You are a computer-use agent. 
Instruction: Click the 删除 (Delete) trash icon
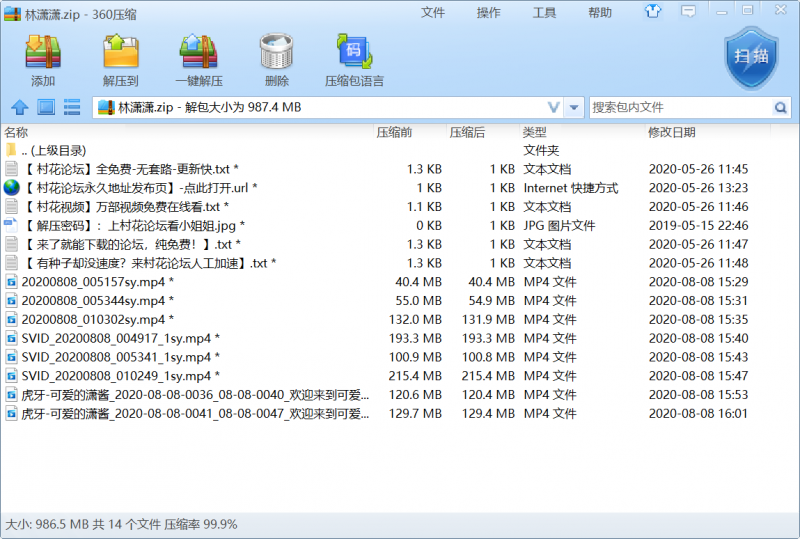(276, 58)
